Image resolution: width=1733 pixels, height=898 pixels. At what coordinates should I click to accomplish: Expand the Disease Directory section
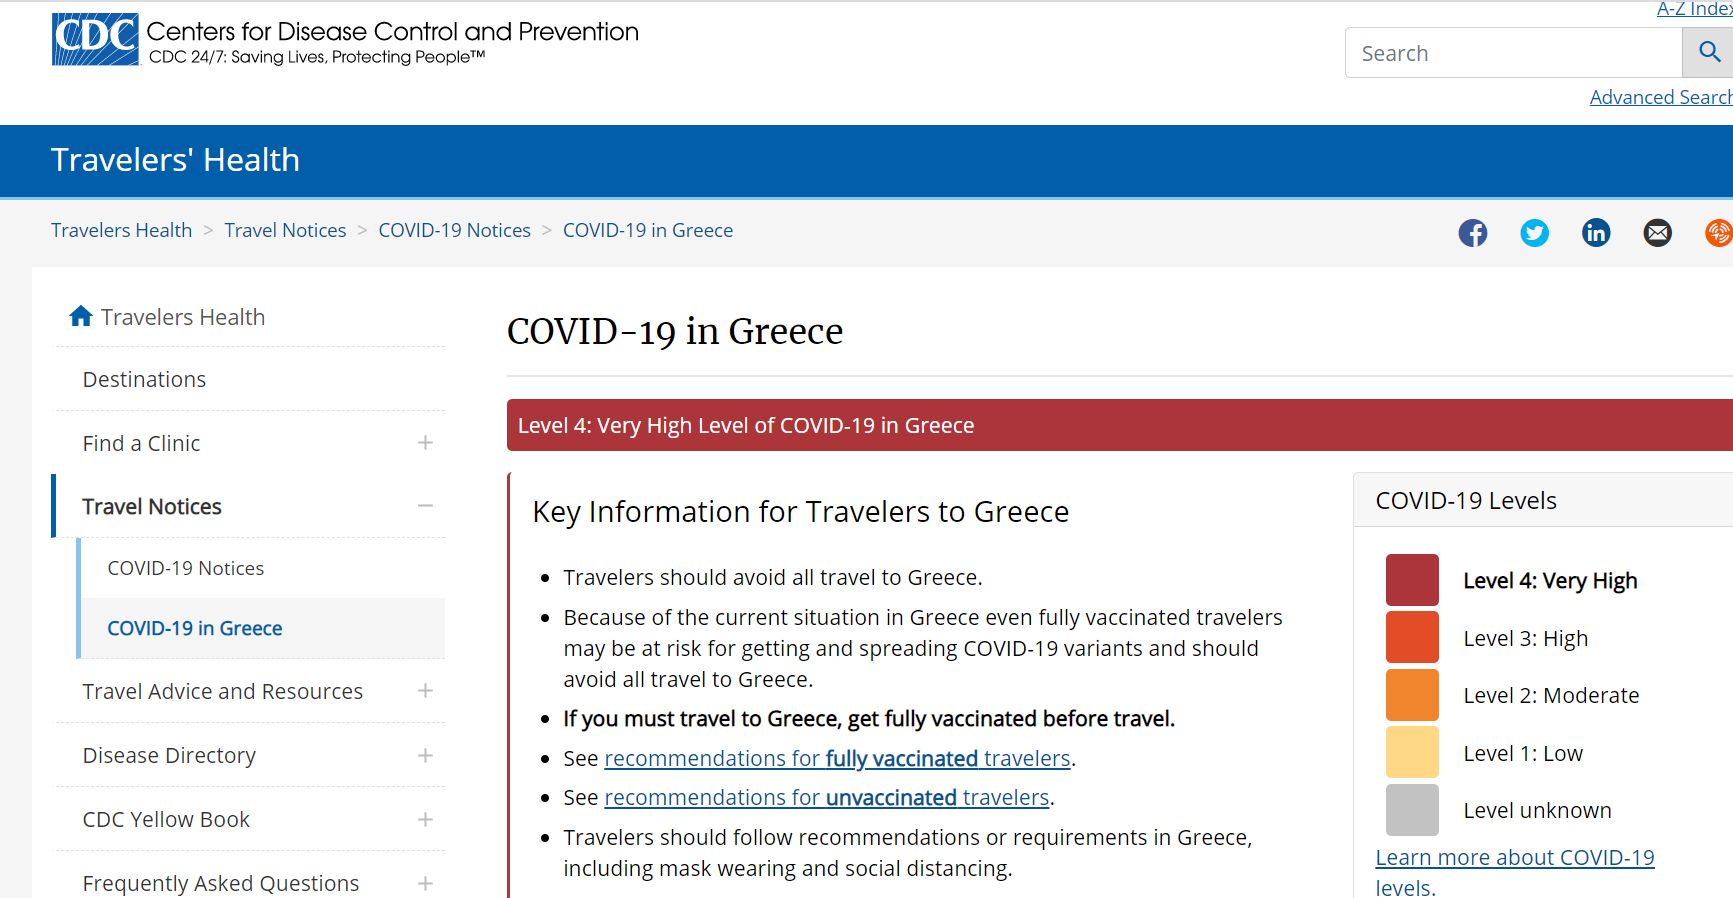pos(425,755)
